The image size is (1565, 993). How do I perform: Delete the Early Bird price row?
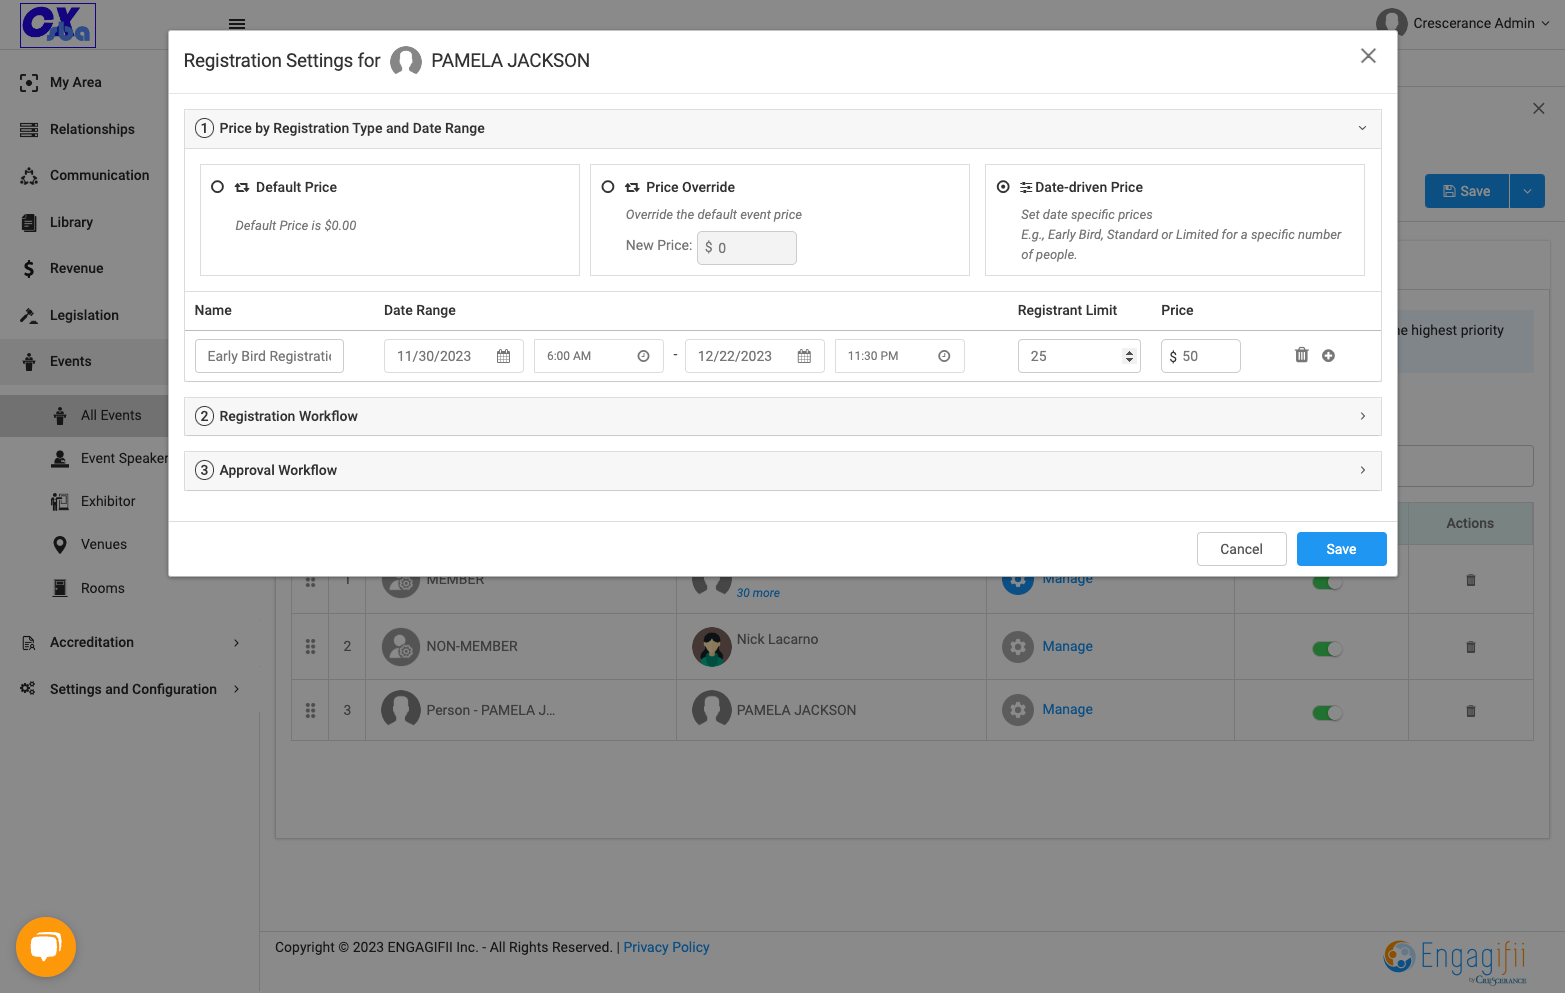coord(1301,355)
